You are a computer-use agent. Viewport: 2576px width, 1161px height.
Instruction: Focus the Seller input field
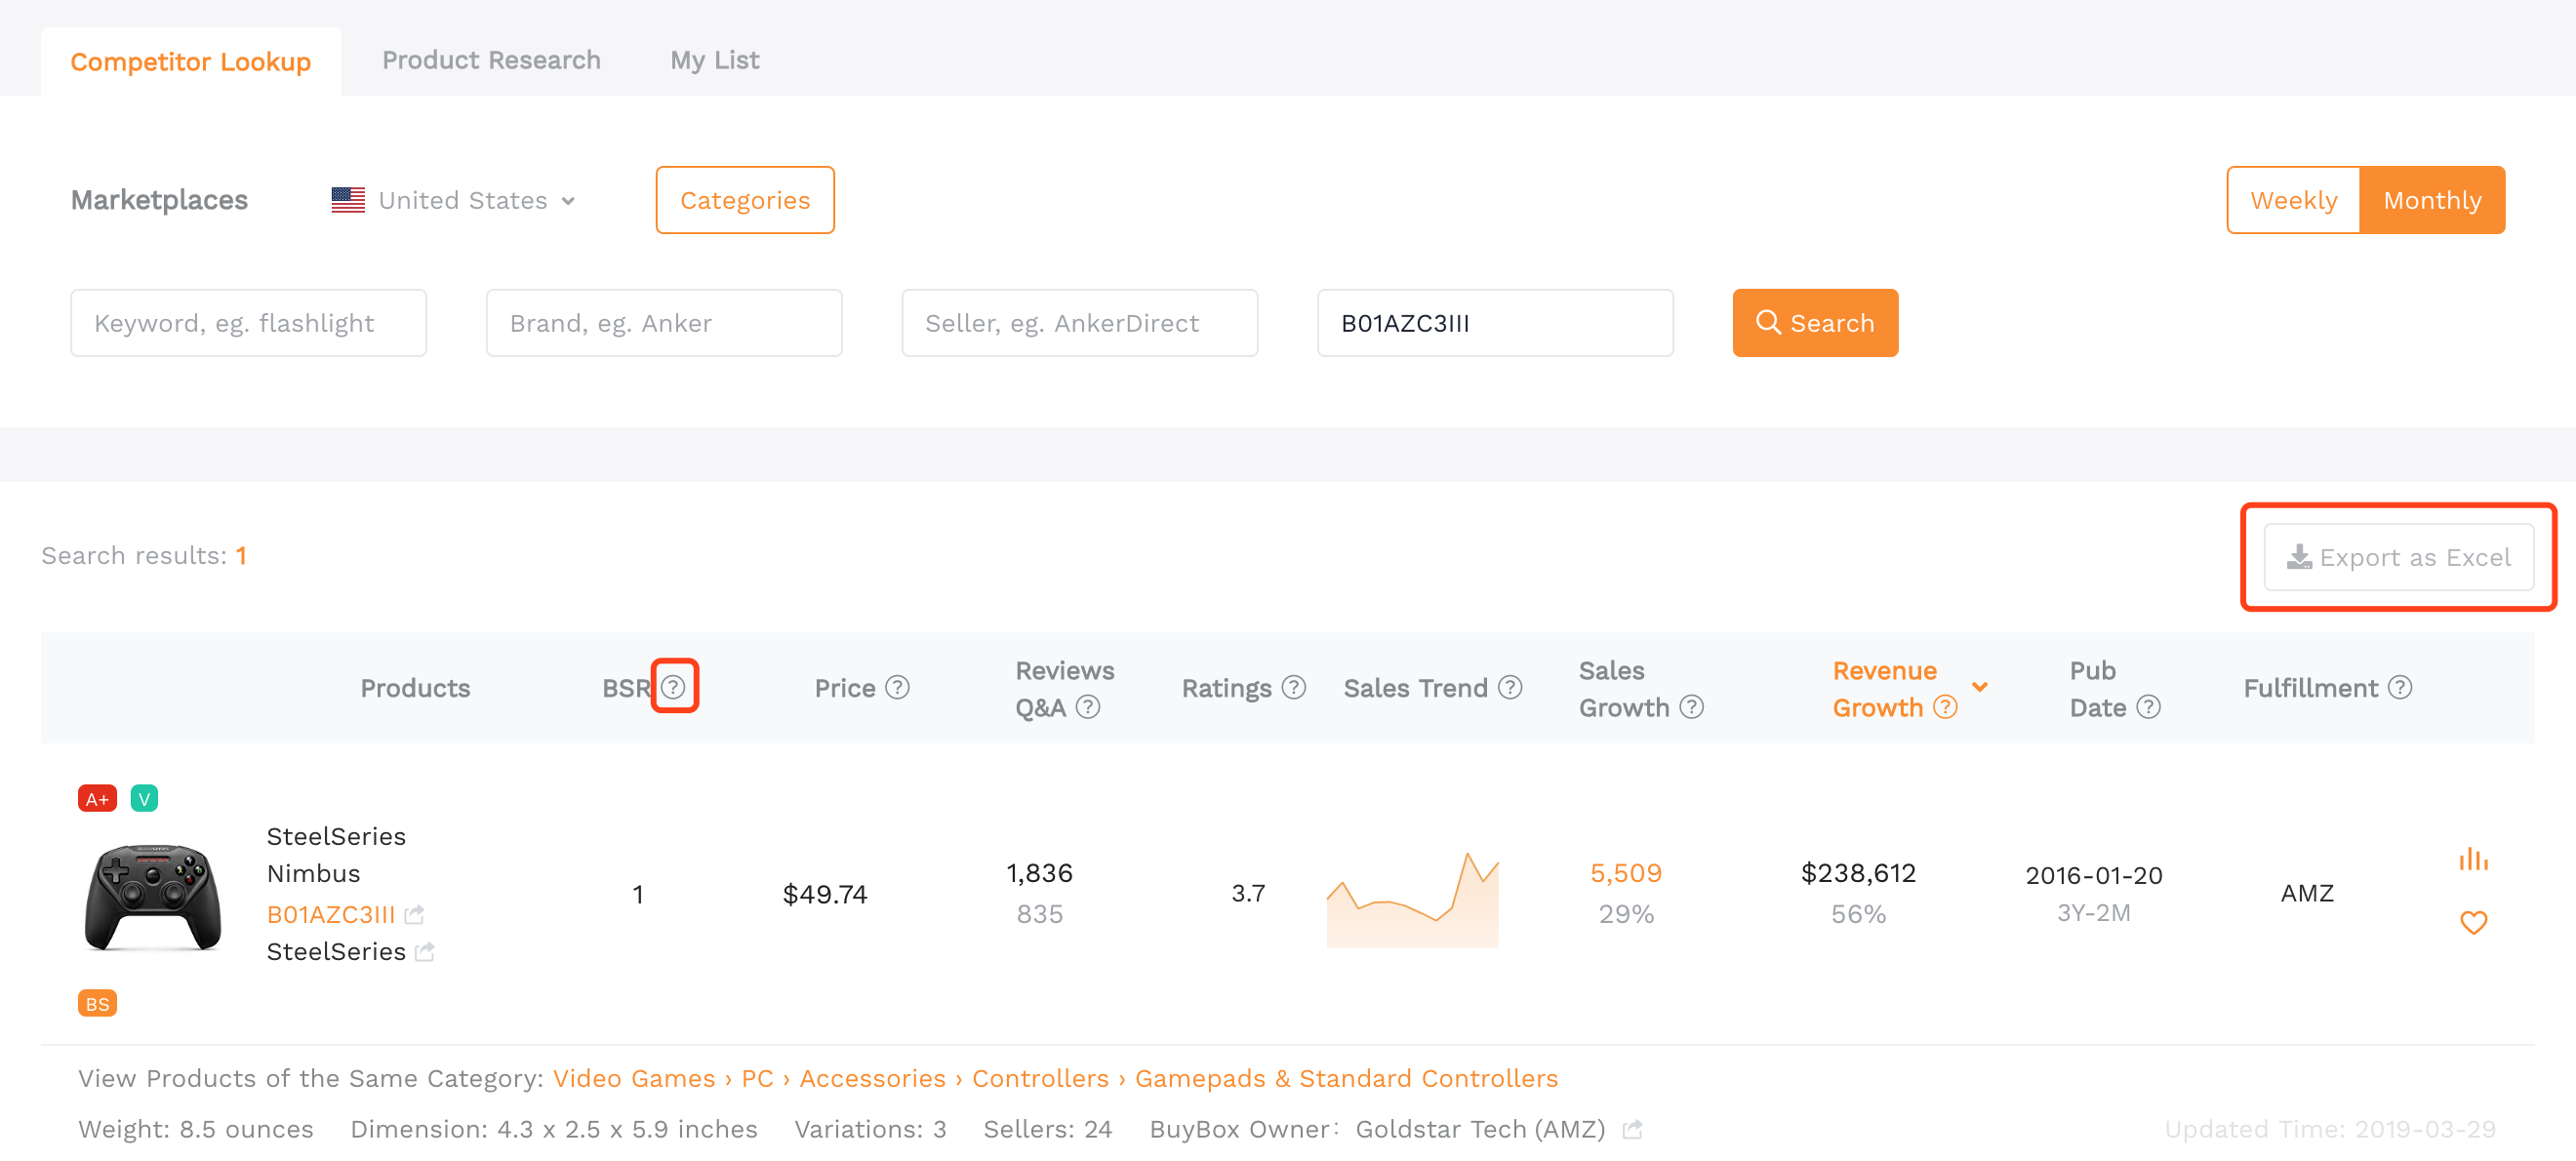point(1079,323)
